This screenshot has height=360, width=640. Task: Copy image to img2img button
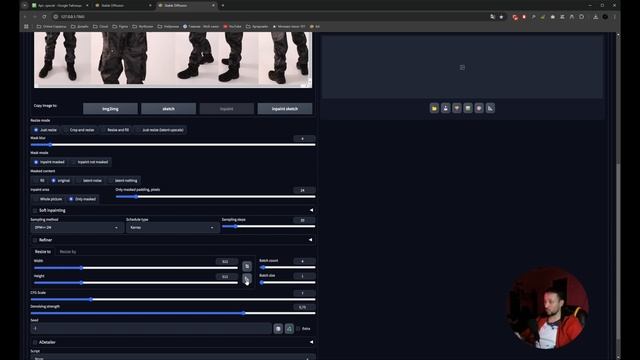(110, 109)
